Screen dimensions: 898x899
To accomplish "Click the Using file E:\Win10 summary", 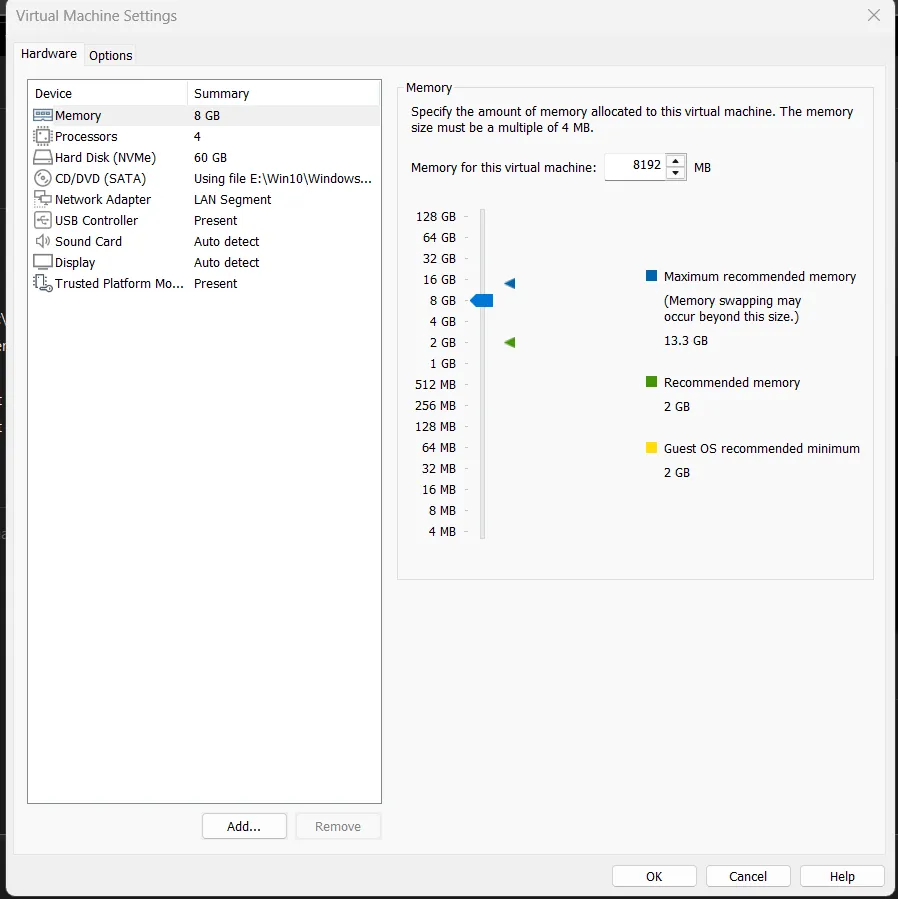I will (283, 178).
